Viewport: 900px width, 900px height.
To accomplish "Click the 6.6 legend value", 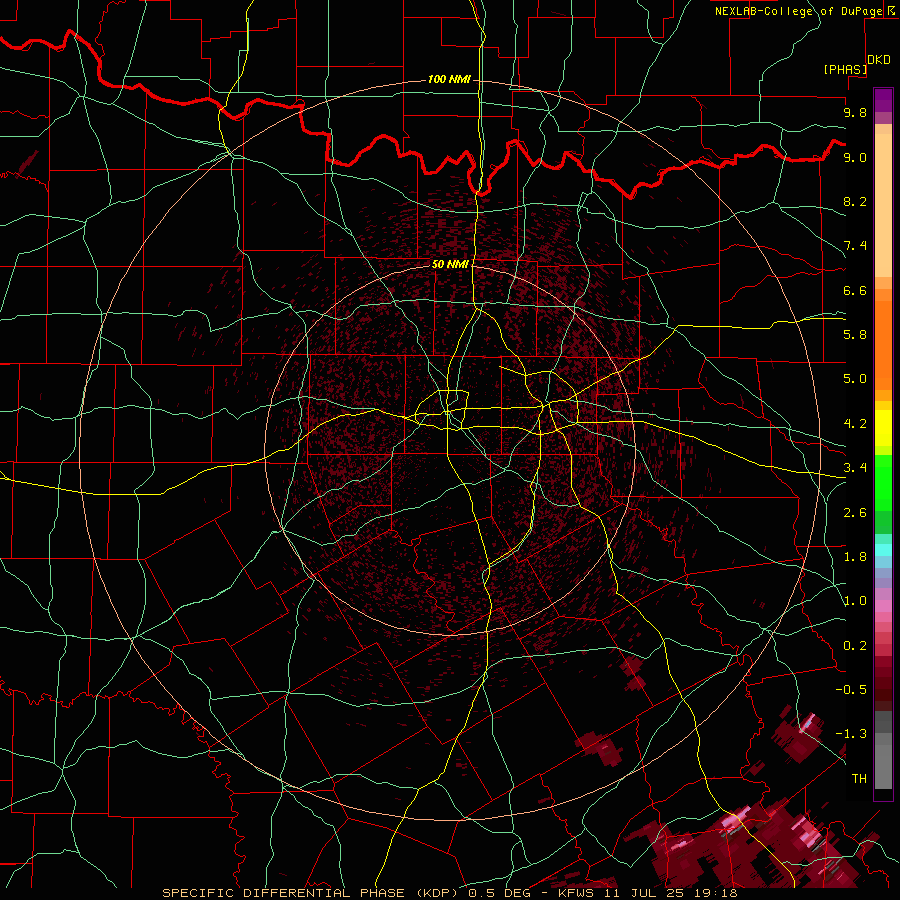I will tap(855, 290).
